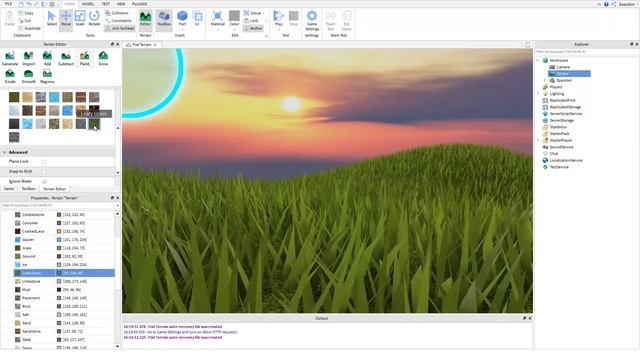The image size is (640, 360).
Task: Click the Copy button
Action: pyautogui.click(x=26, y=13)
